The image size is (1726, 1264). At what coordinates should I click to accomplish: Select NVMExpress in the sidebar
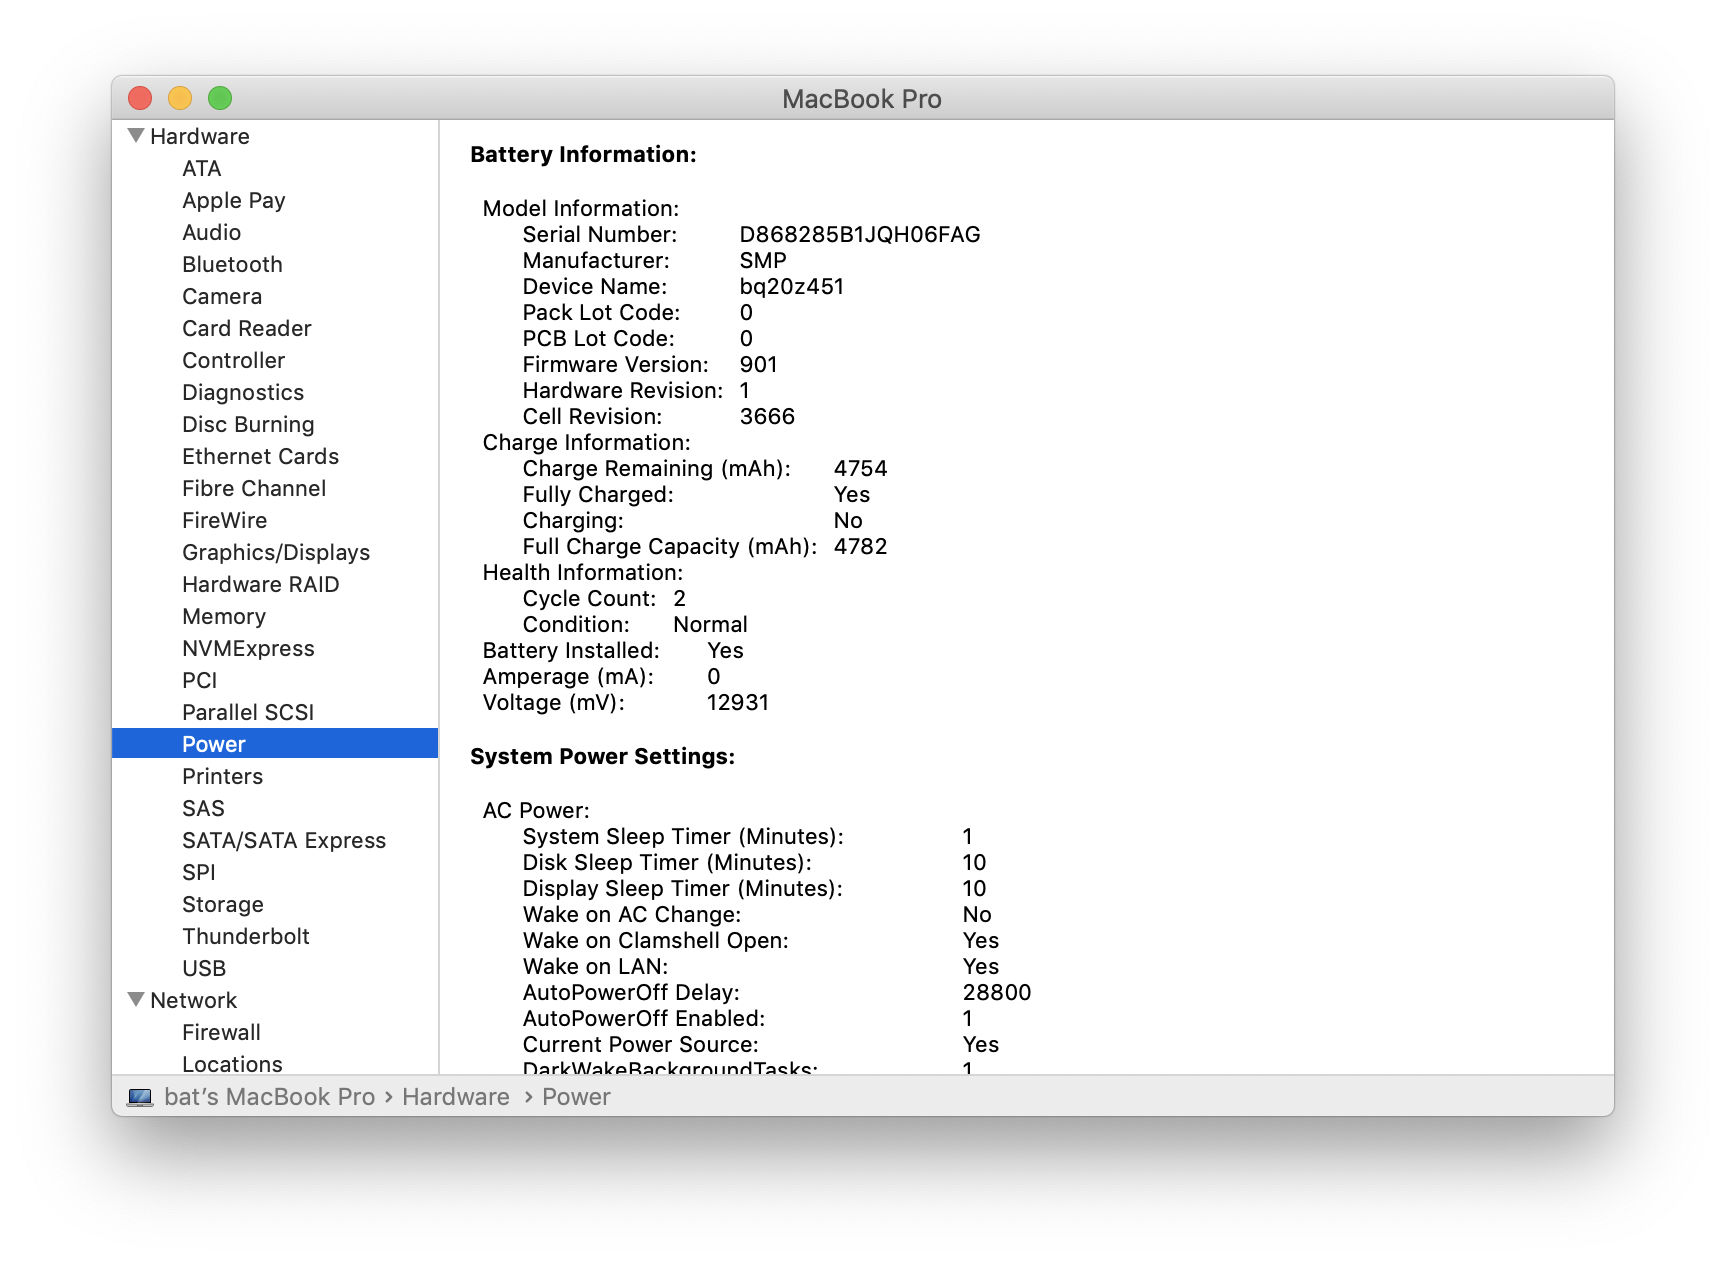coord(248,648)
